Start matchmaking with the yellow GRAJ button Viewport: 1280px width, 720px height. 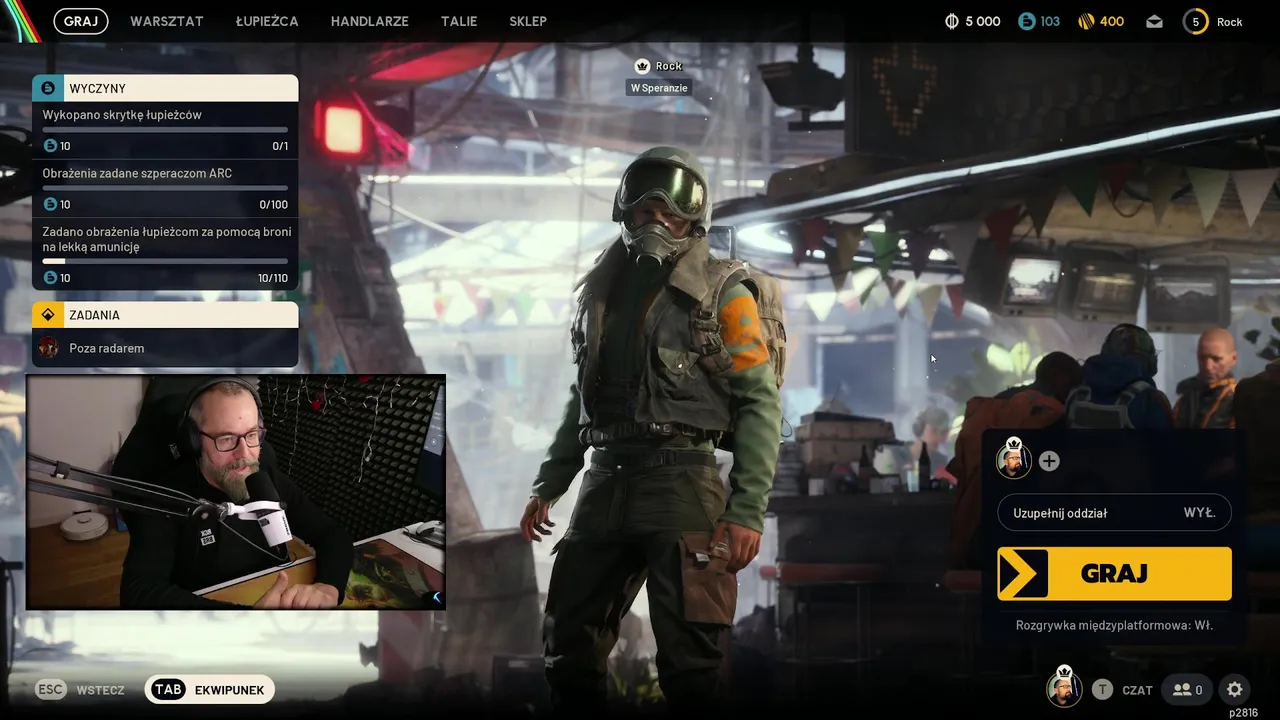coord(1114,573)
